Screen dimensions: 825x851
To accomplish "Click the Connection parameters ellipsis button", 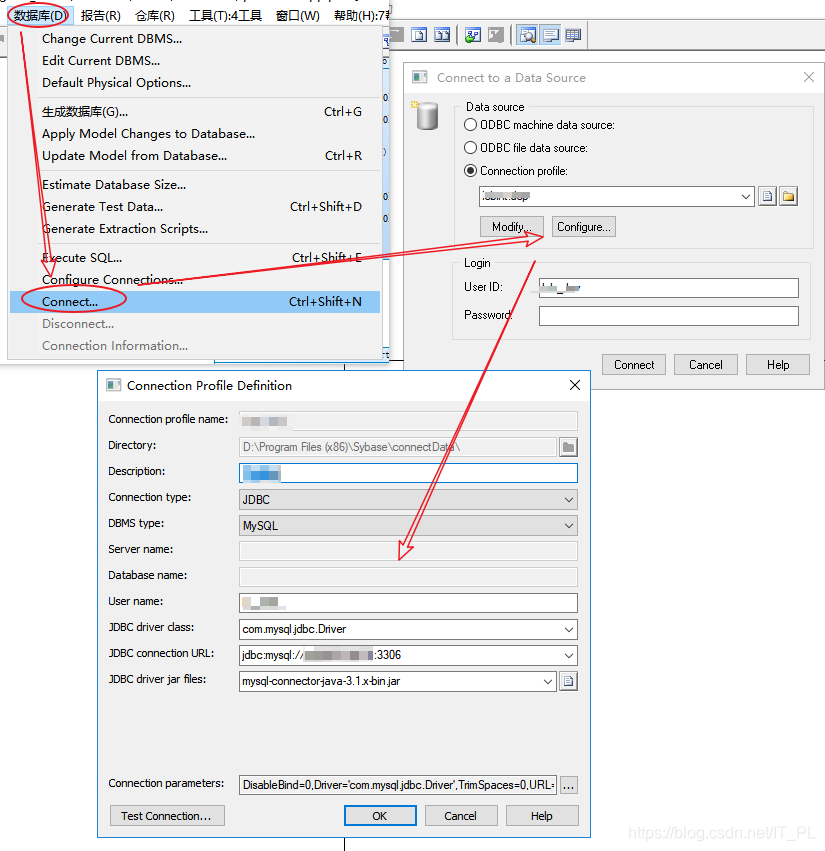I will (x=568, y=785).
